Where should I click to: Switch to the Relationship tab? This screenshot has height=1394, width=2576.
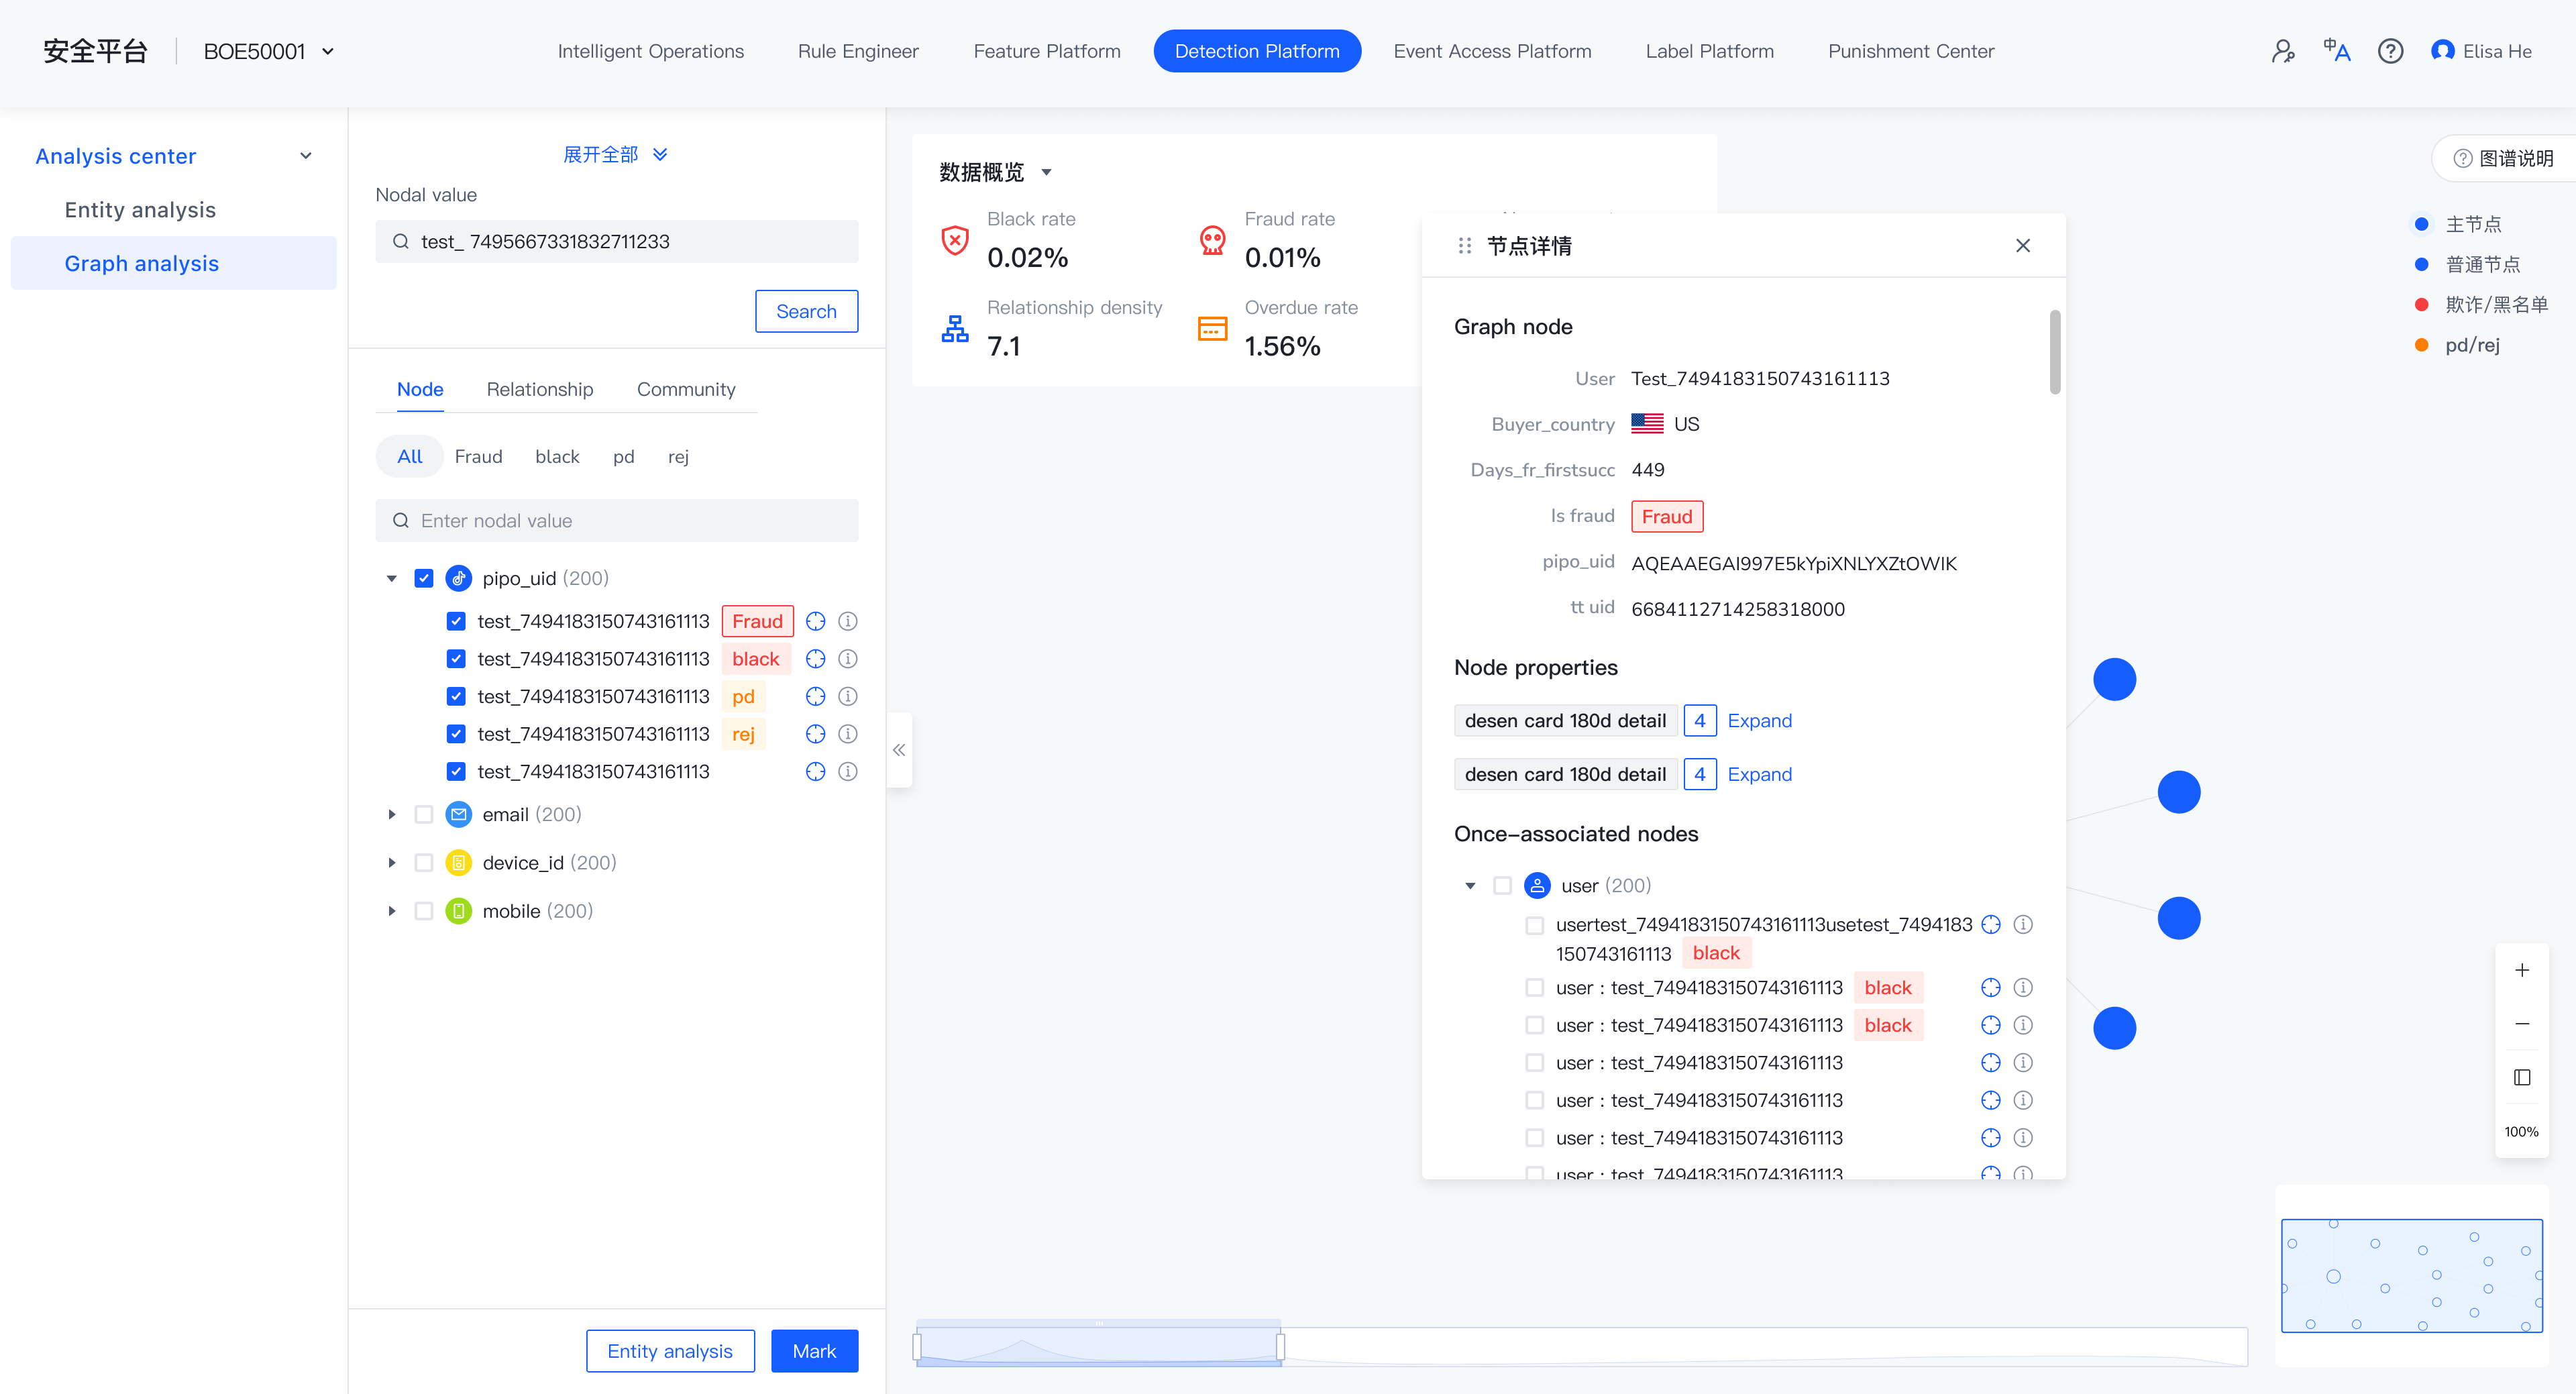click(x=540, y=389)
